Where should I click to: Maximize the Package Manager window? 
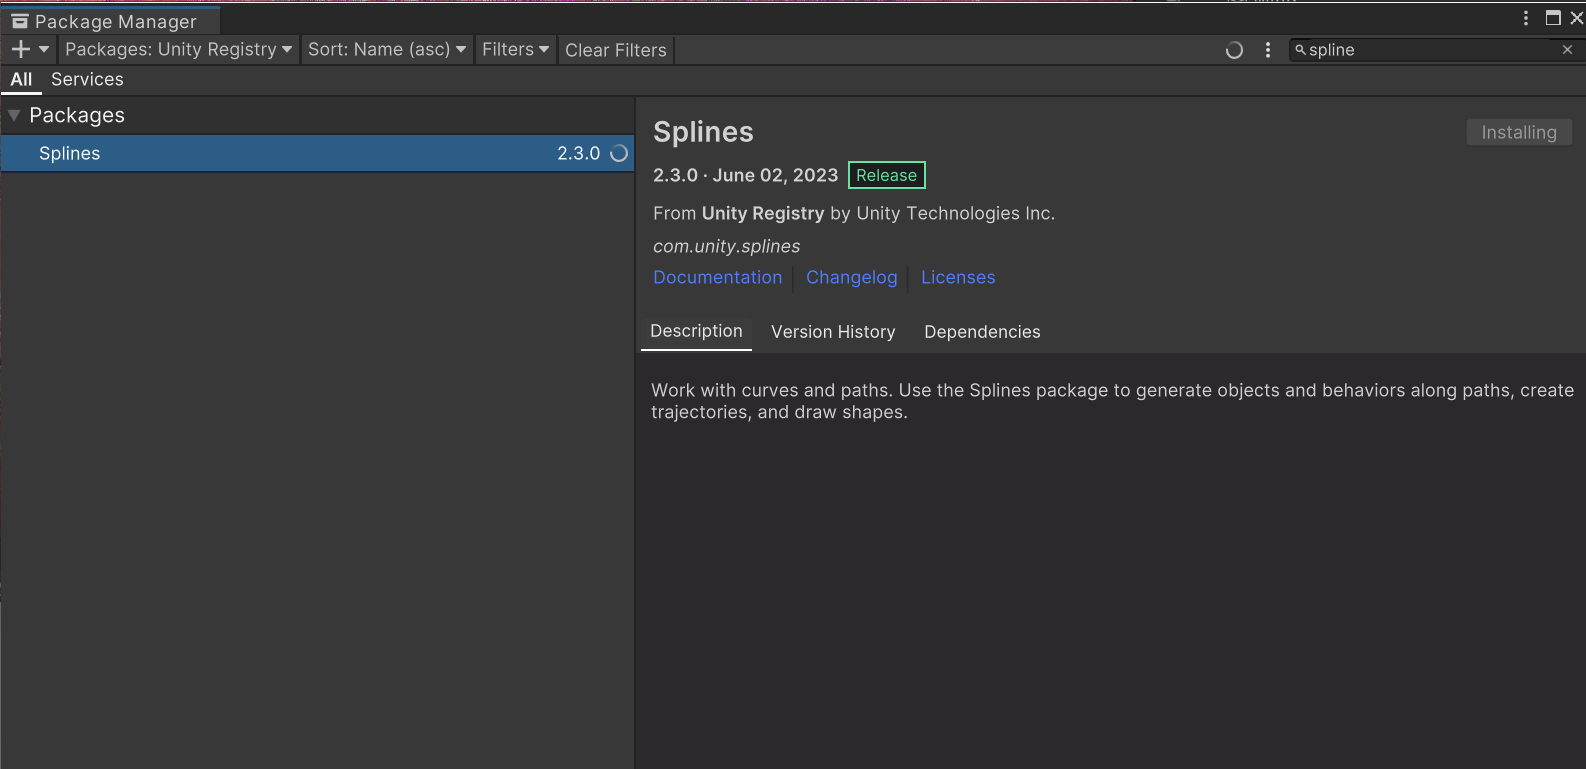pyautogui.click(x=1553, y=18)
